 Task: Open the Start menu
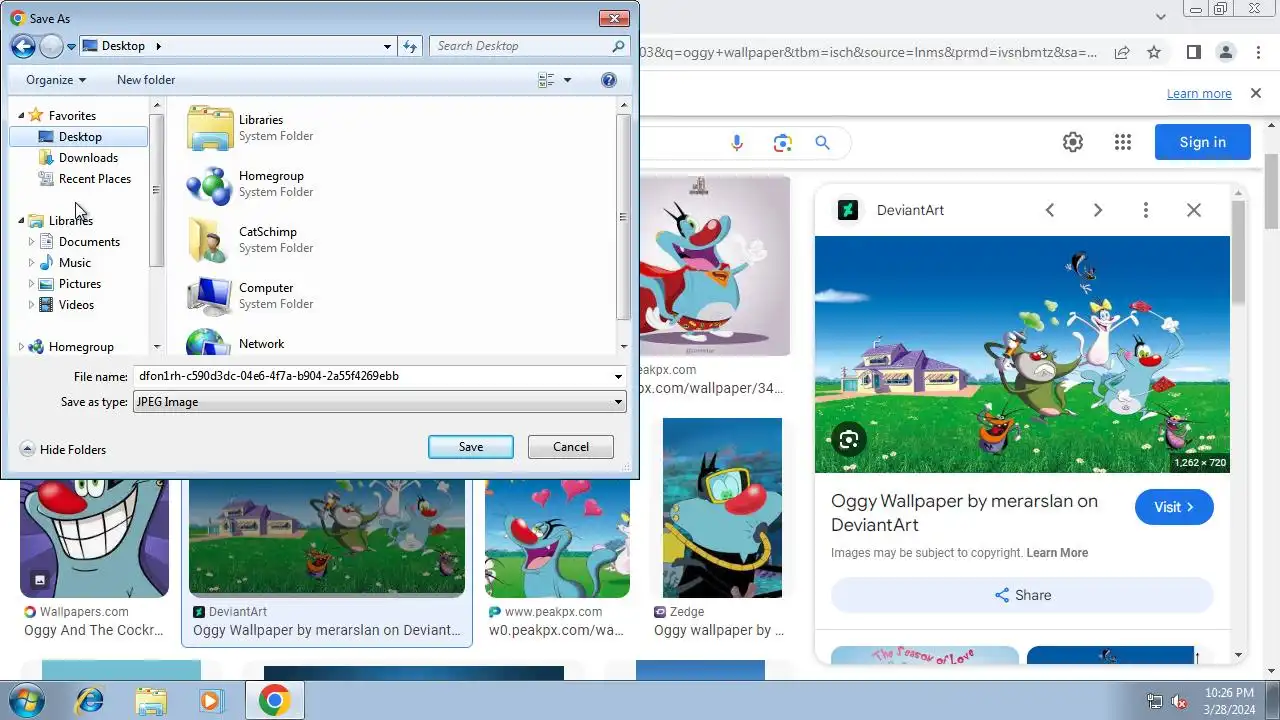[27, 700]
